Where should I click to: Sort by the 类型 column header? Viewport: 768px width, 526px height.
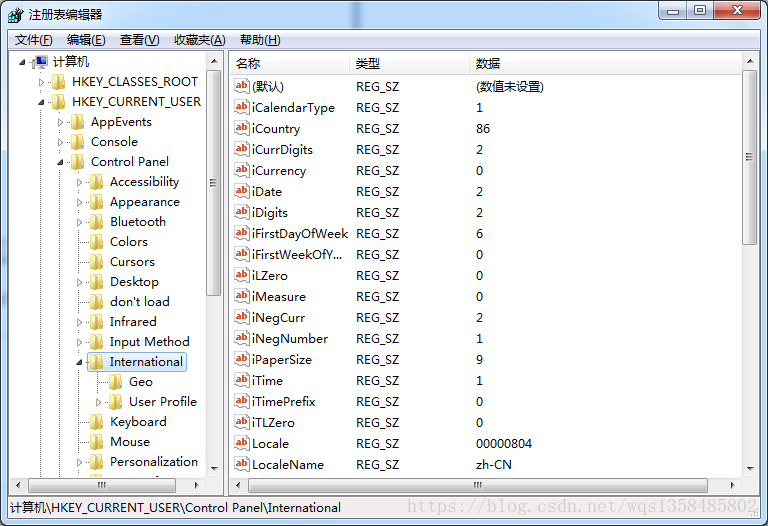point(409,63)
